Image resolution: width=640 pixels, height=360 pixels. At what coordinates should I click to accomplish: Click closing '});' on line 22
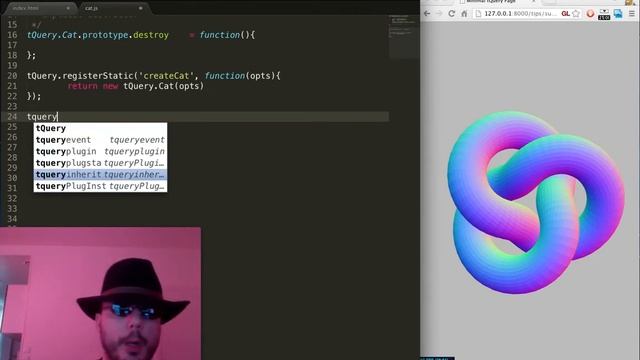tap(34, 96)
